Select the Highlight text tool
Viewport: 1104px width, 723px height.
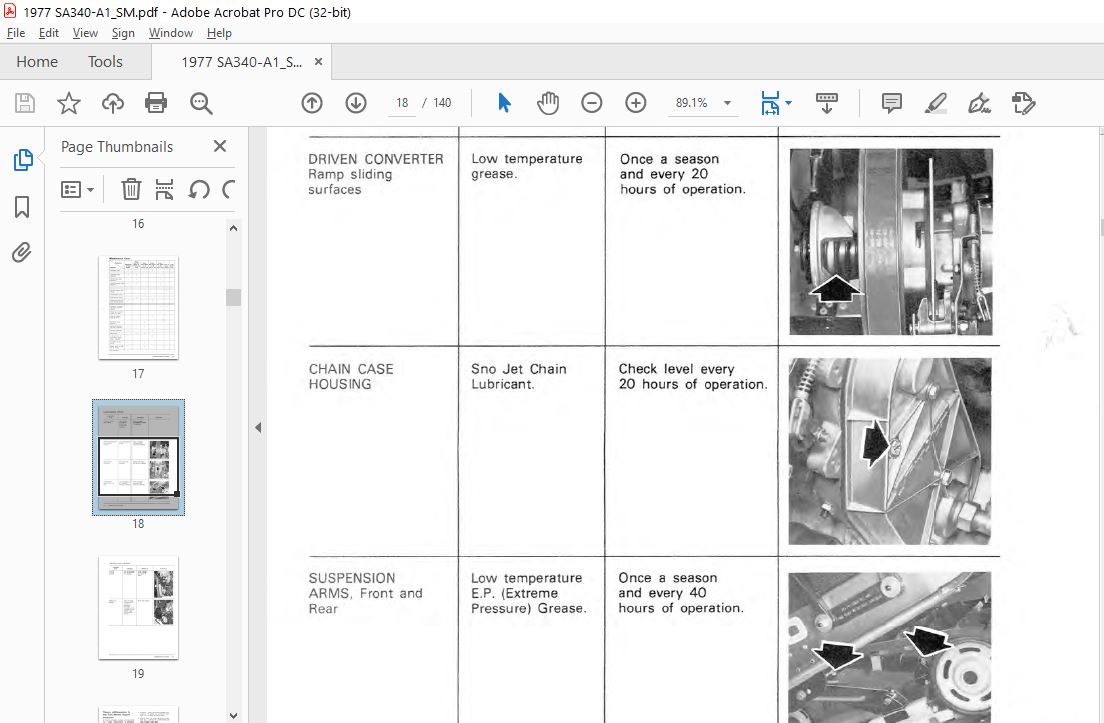[936, 103]
